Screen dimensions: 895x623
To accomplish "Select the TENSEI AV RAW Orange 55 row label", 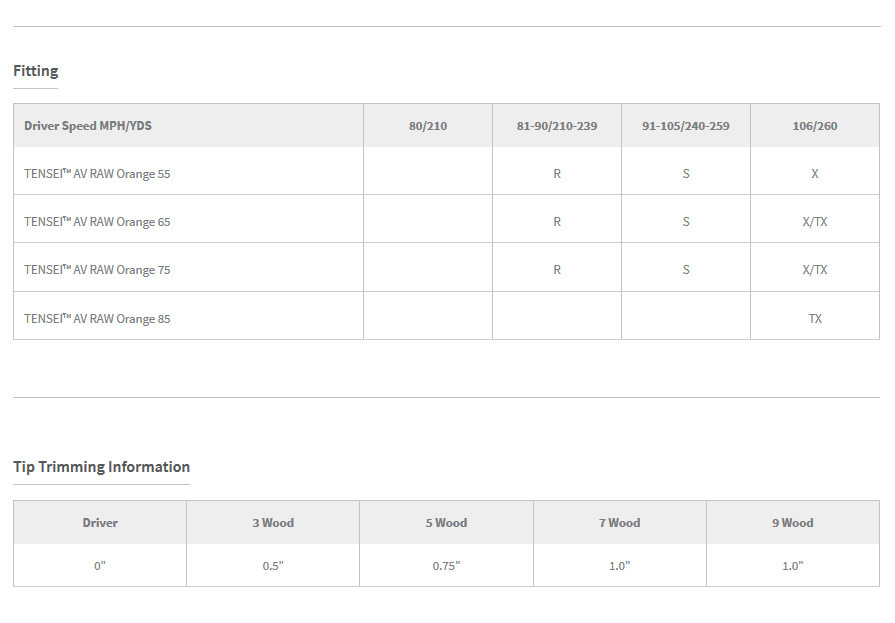I will click(97, 174).
